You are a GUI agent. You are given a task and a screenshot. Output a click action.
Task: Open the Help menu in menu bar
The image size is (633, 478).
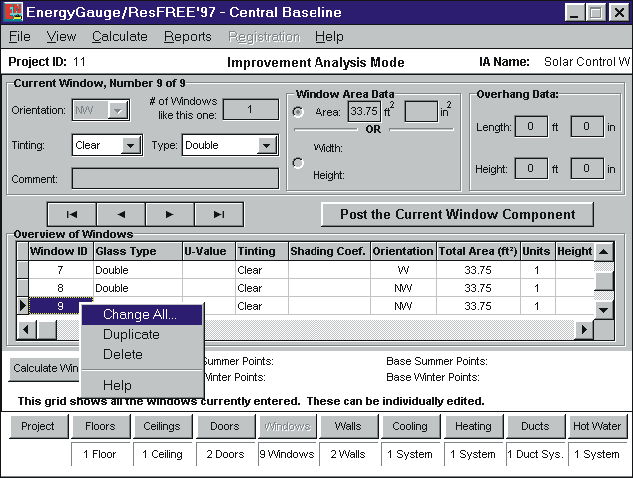329,37
